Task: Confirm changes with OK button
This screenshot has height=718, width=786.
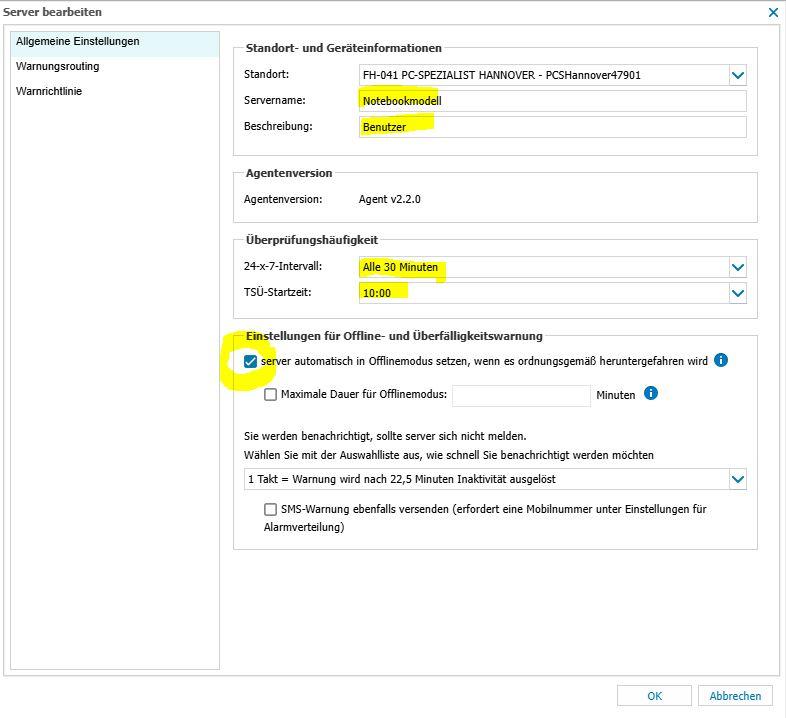Action: 654,696
